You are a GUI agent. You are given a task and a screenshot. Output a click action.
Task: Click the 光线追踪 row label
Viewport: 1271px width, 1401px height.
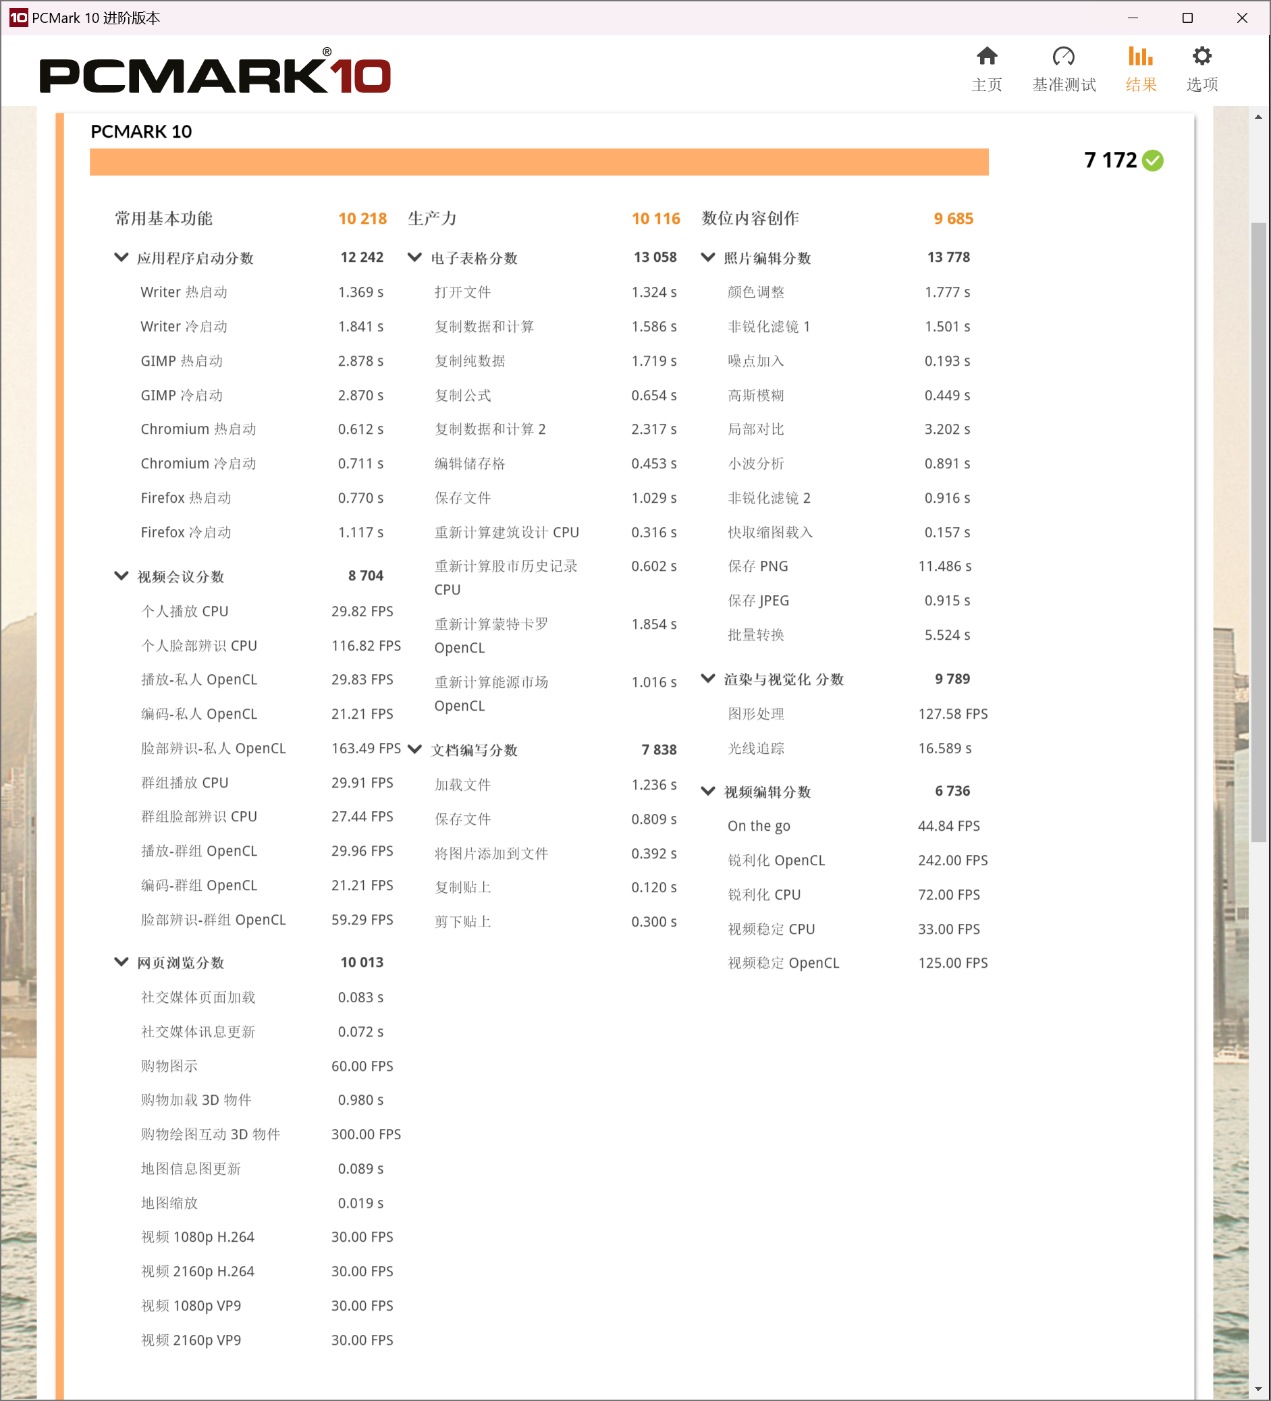(756, 748)
